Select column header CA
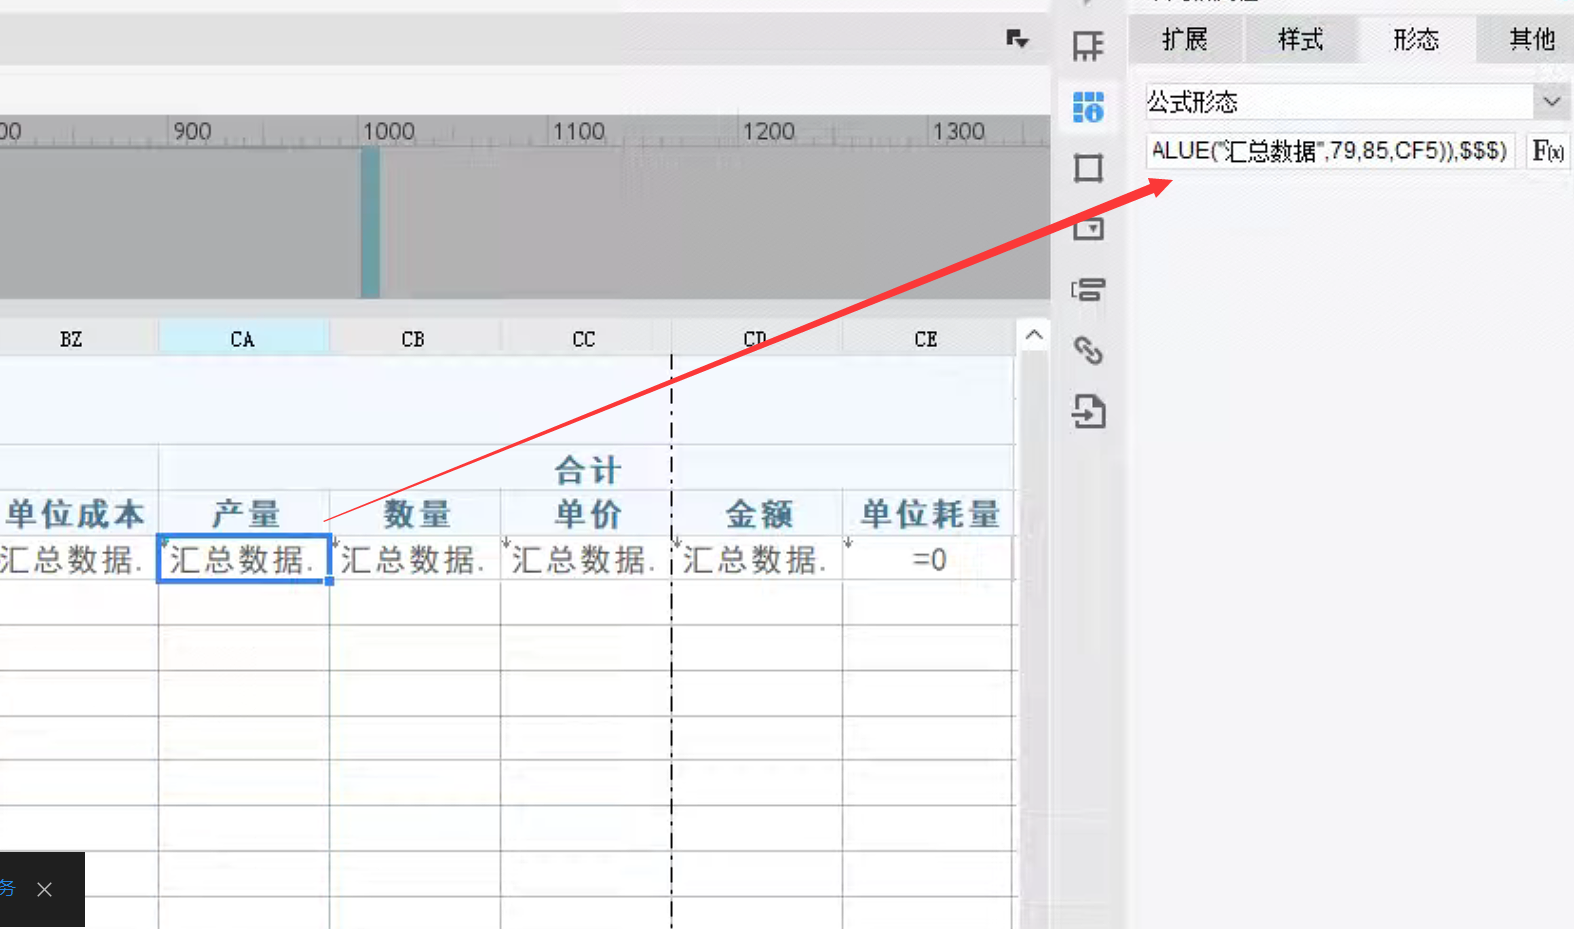 pyautogui.click(x=243, y=339)
